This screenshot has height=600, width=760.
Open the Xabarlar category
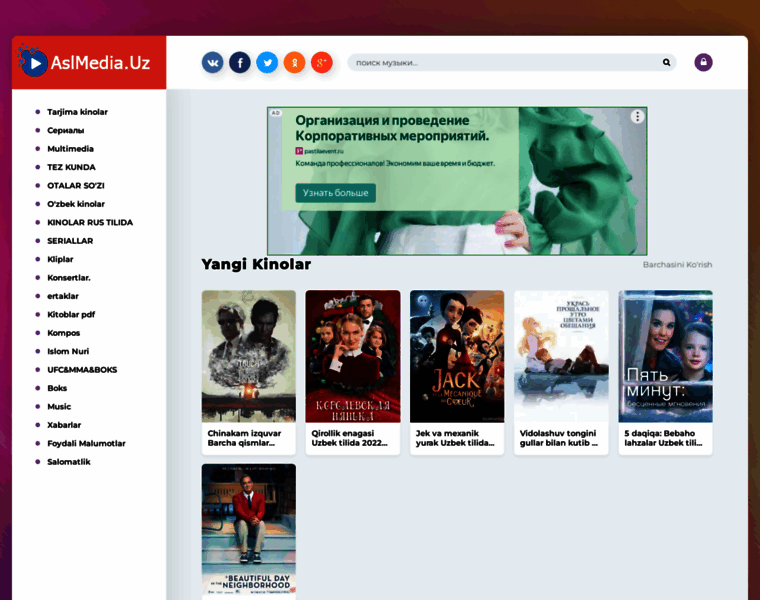pos(64,425)
